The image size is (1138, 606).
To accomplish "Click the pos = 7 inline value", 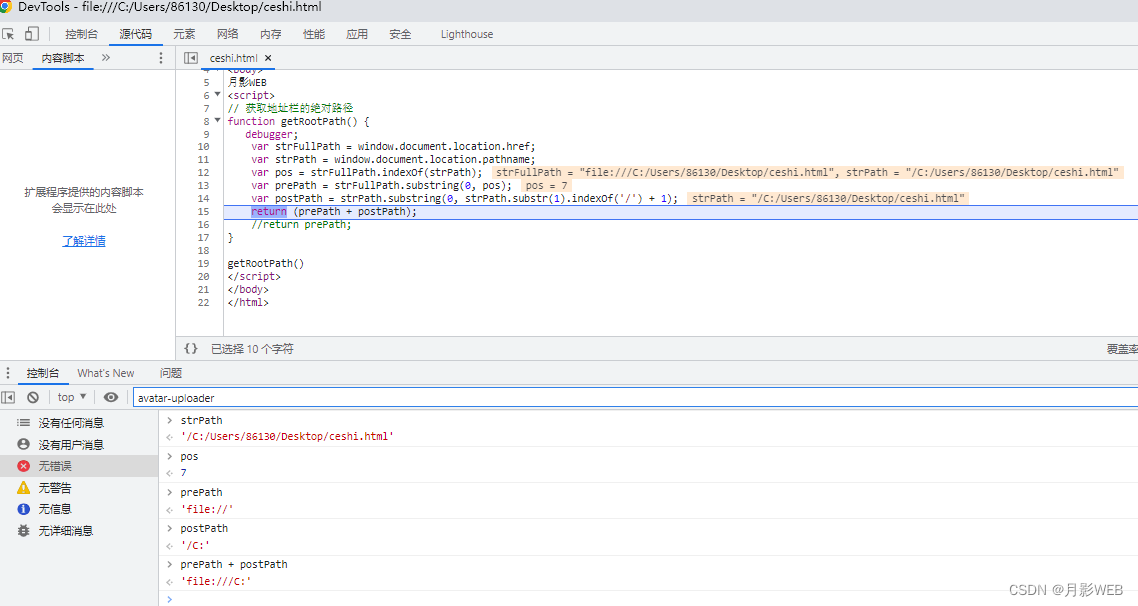I will pos(547,186).
